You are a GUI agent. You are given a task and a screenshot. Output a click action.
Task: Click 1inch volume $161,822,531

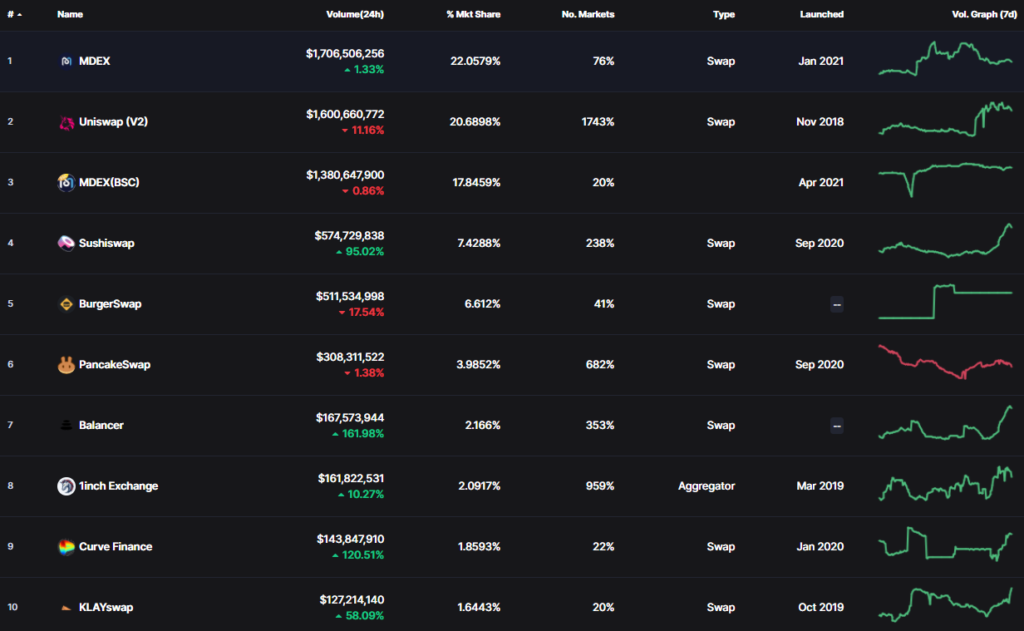click(x=351, y=479)
